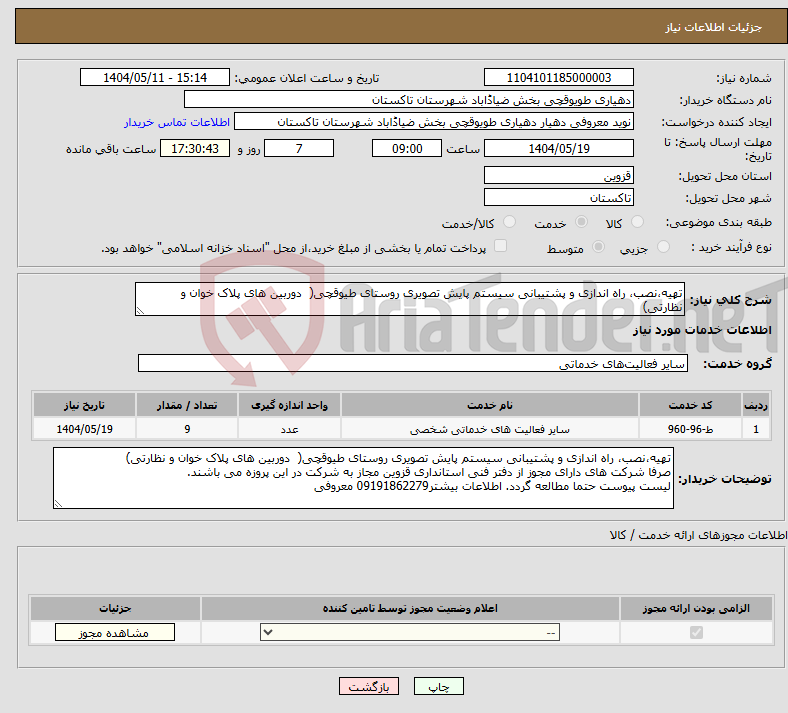Image resolution: width=788 pixels, height=713 pixels.
Task: Click the تعداد / مقدار column header
Action: point(187,405)
